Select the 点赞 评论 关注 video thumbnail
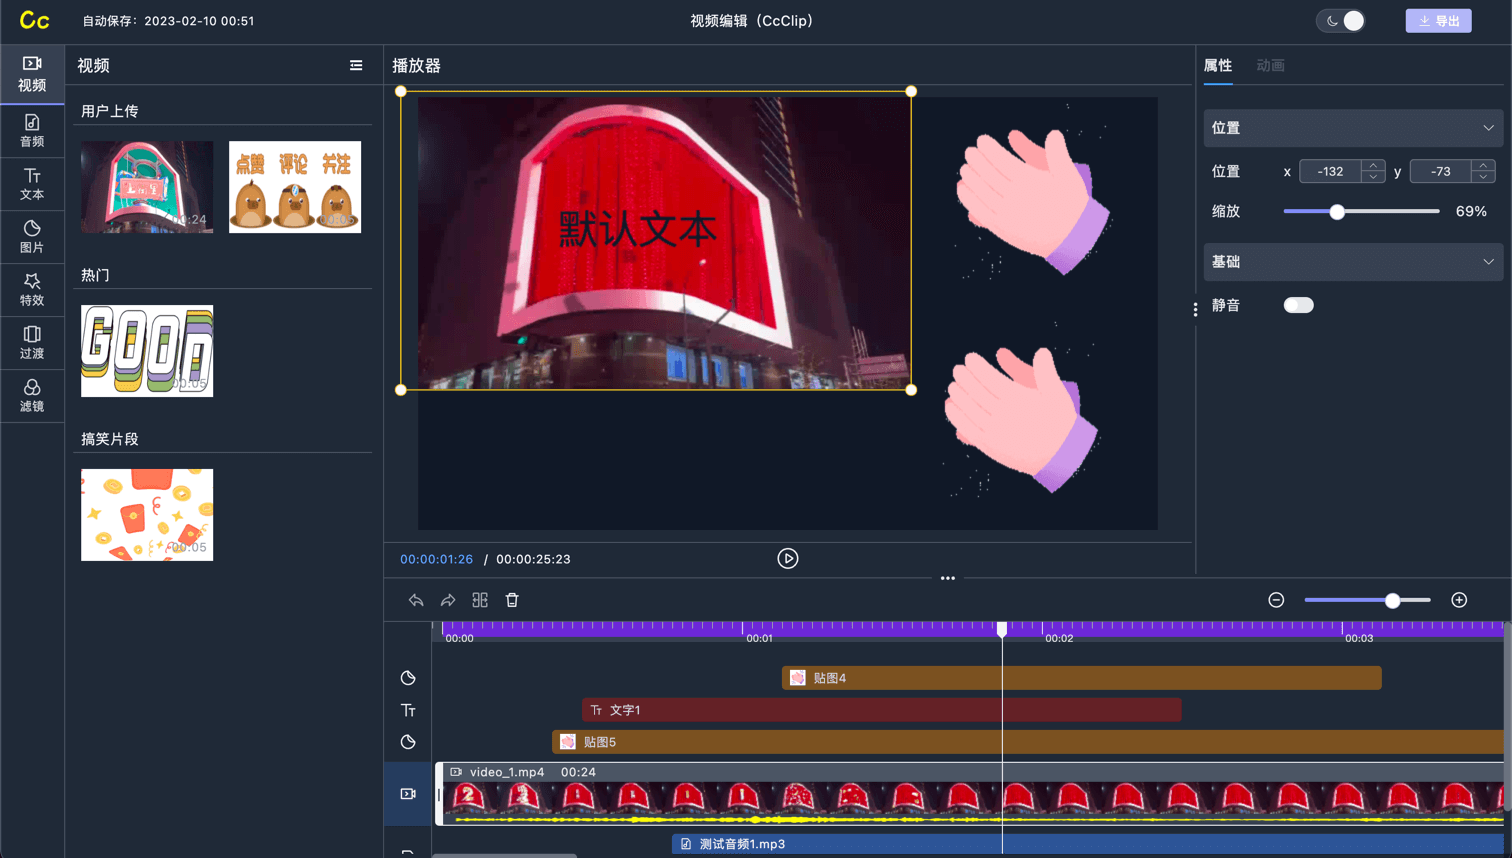 295,187
